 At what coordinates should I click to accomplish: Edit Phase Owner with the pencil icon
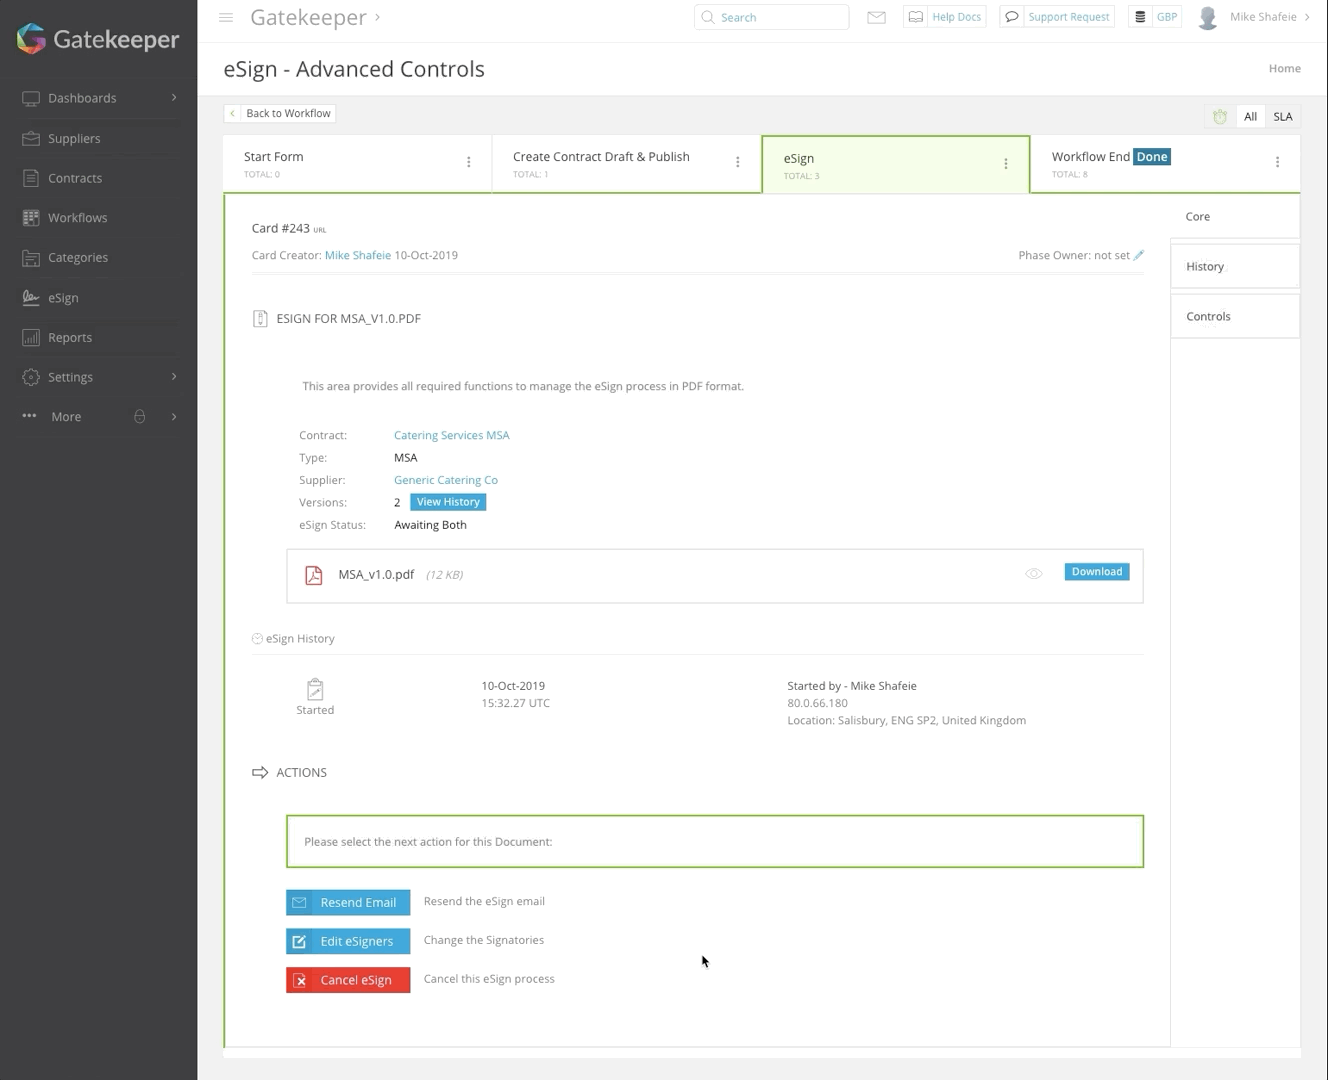click(1139, 255)
